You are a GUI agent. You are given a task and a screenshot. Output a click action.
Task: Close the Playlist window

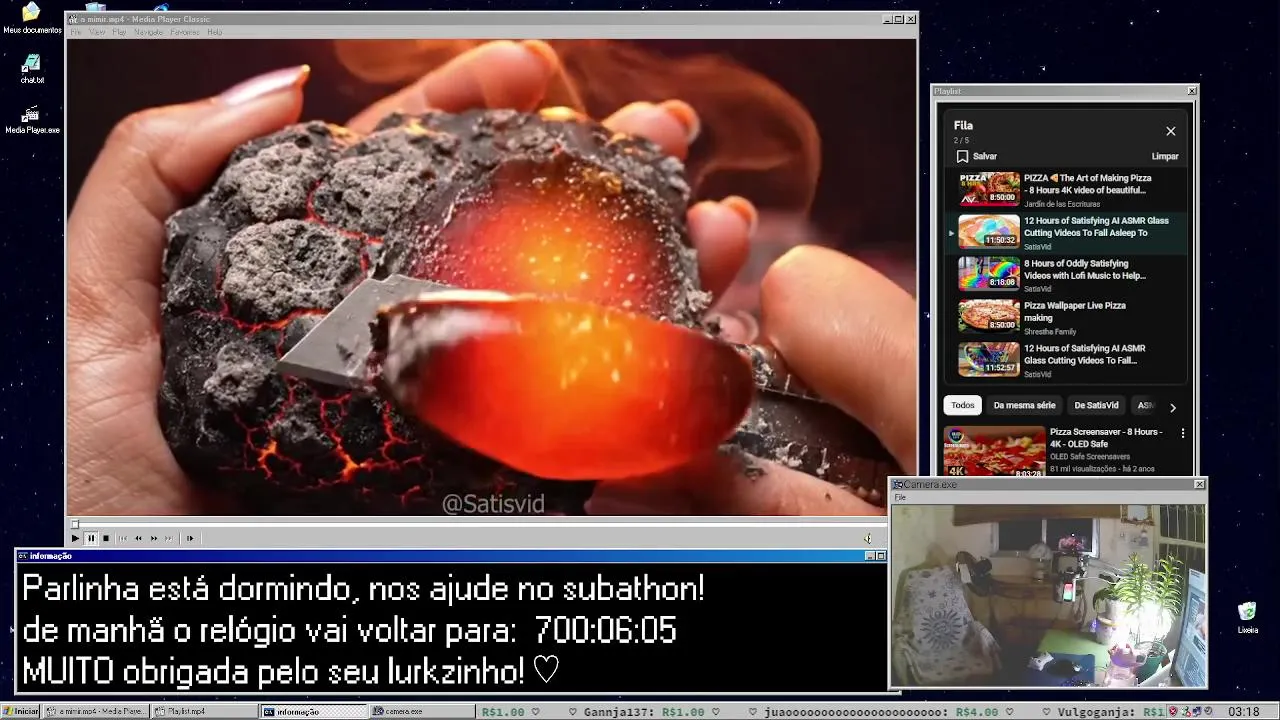(1191, 91)
